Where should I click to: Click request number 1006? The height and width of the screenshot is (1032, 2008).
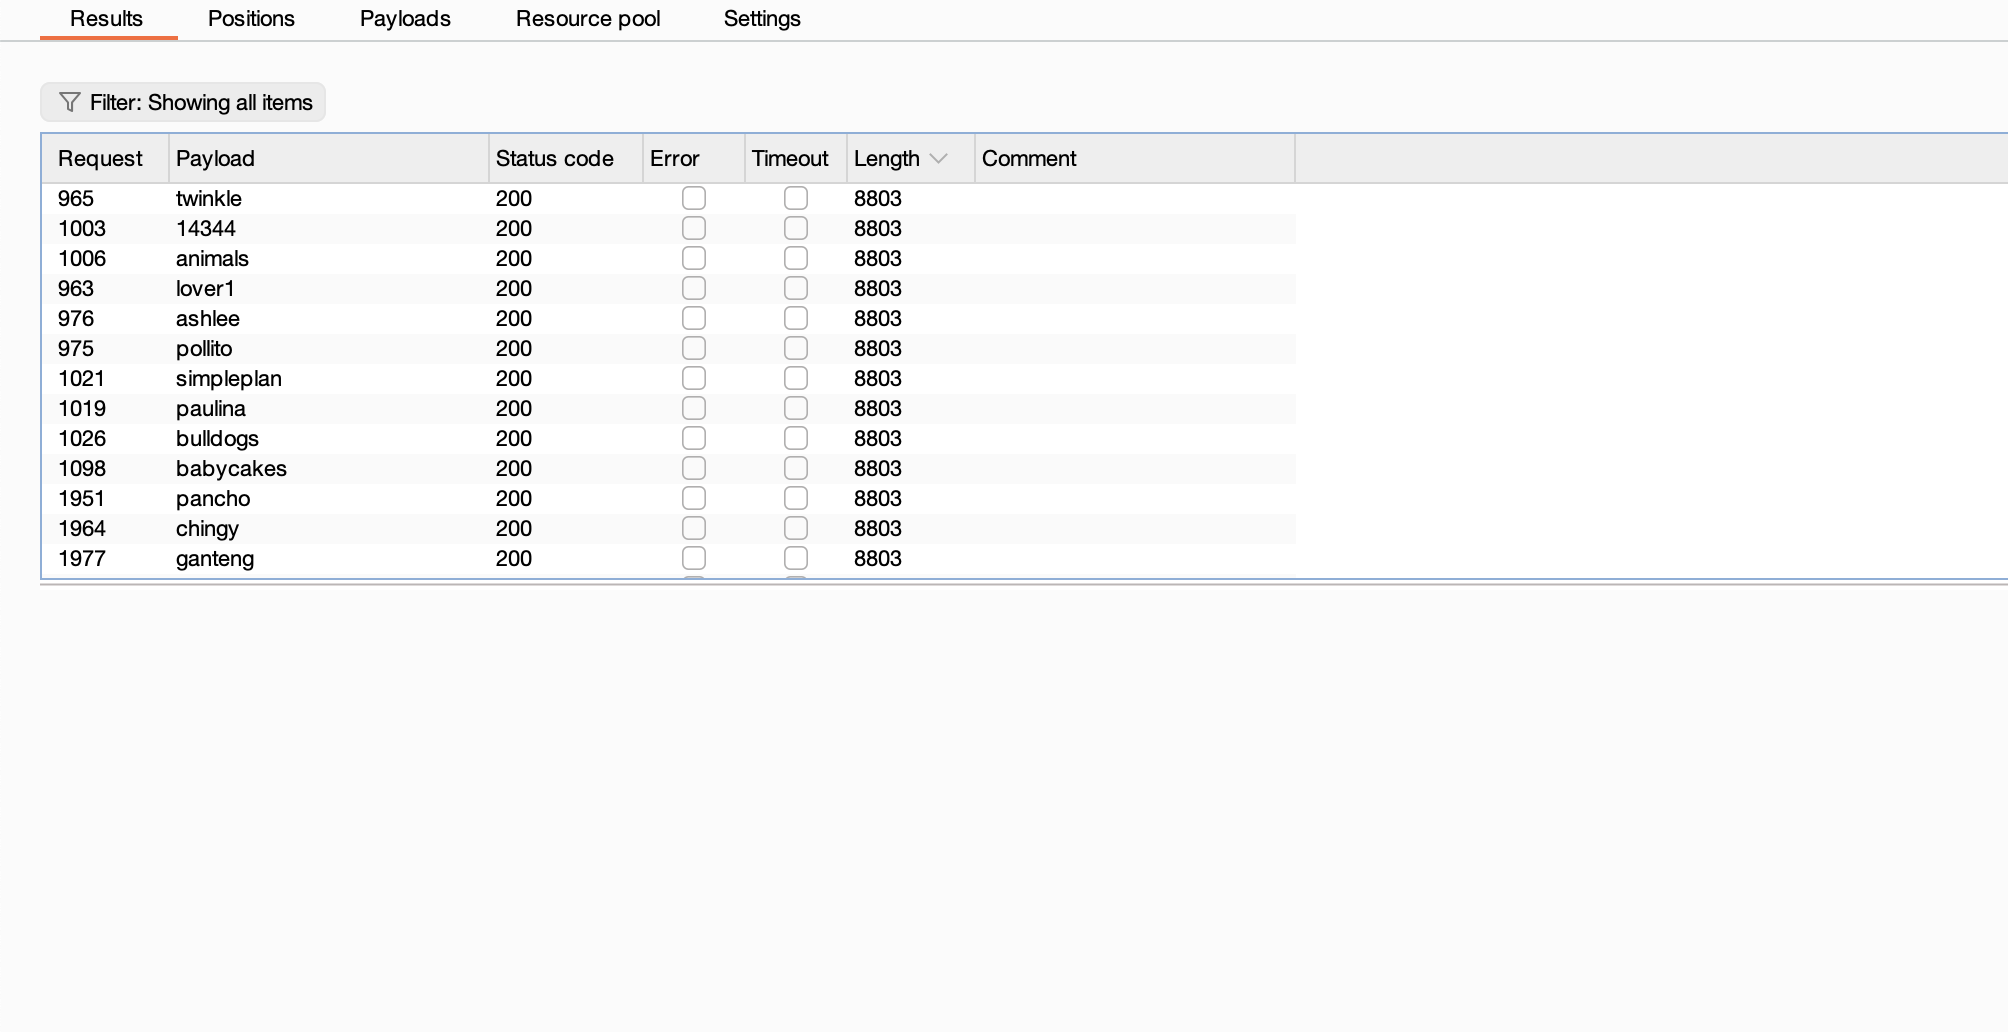pos(82,258)
